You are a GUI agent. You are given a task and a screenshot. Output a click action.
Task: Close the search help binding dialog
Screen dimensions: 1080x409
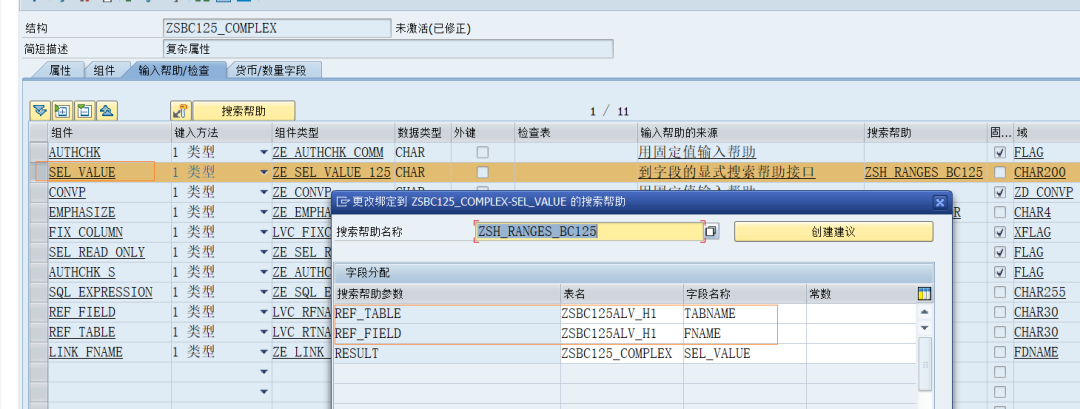pos(939,202)
